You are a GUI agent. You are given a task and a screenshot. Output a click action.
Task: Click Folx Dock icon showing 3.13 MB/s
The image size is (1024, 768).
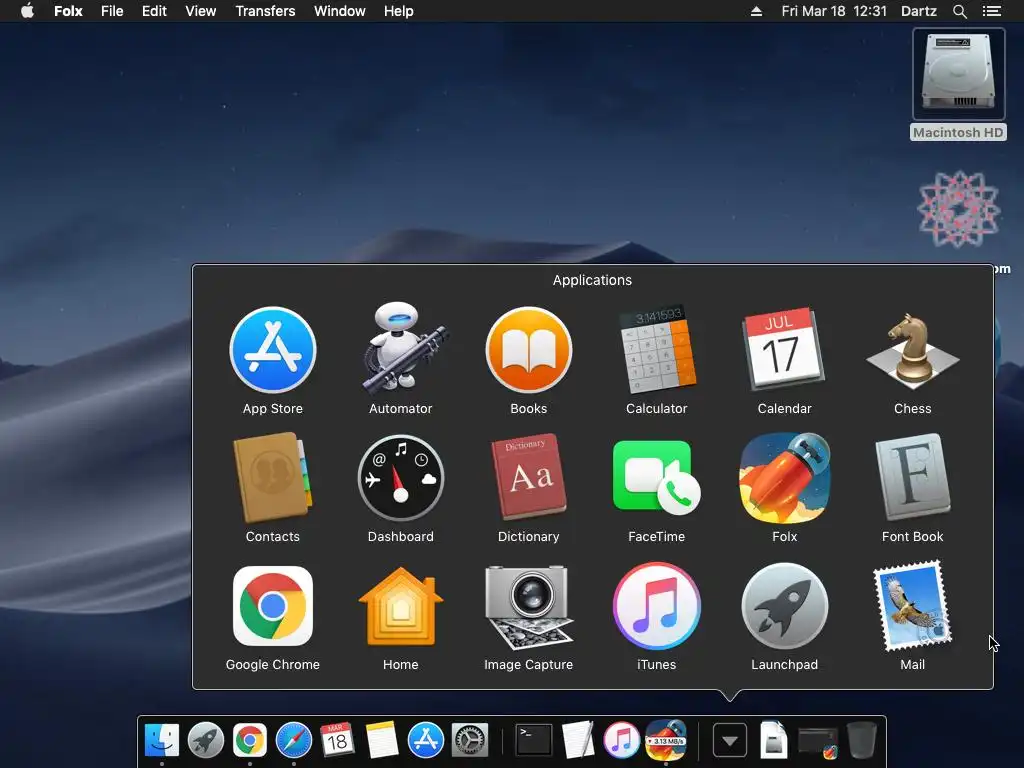[666, 741]
